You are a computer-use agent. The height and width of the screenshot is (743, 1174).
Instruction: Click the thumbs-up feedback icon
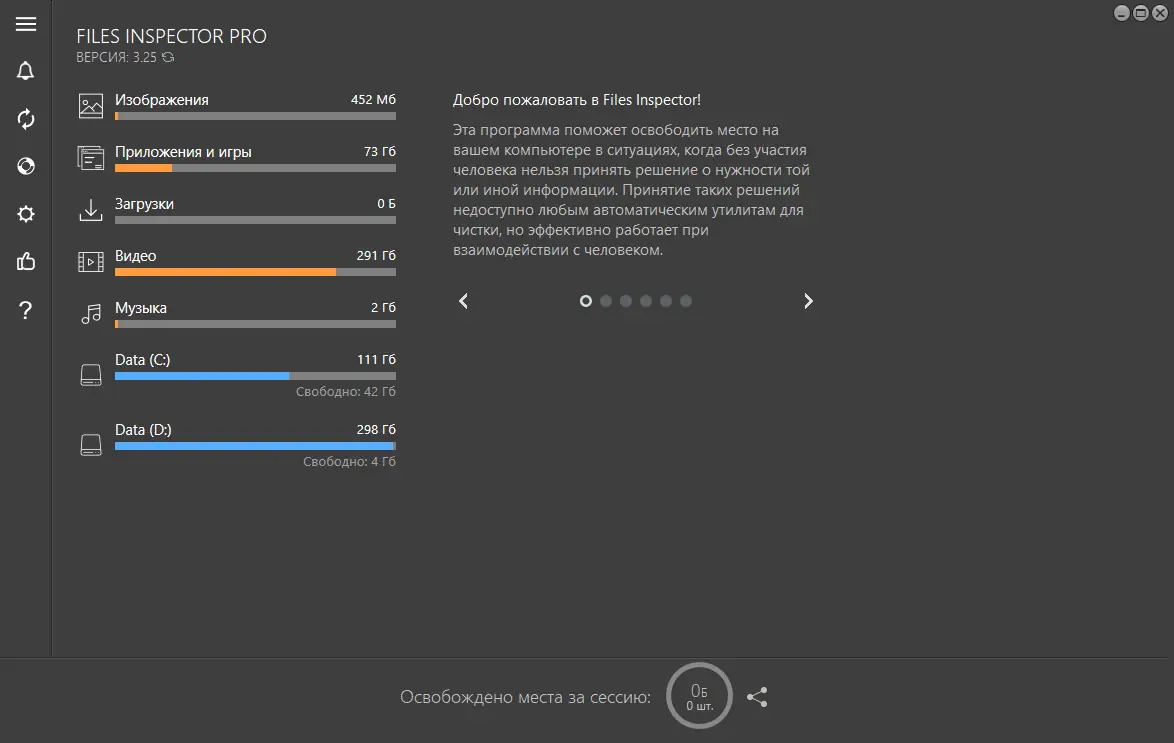[x=25, y=262]
